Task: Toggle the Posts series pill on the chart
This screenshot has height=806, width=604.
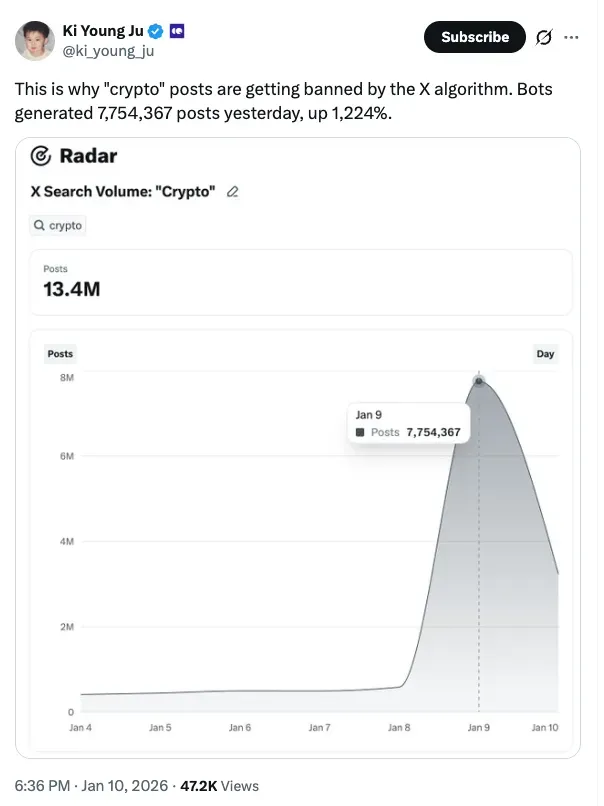Action: [x=60, y=354]
